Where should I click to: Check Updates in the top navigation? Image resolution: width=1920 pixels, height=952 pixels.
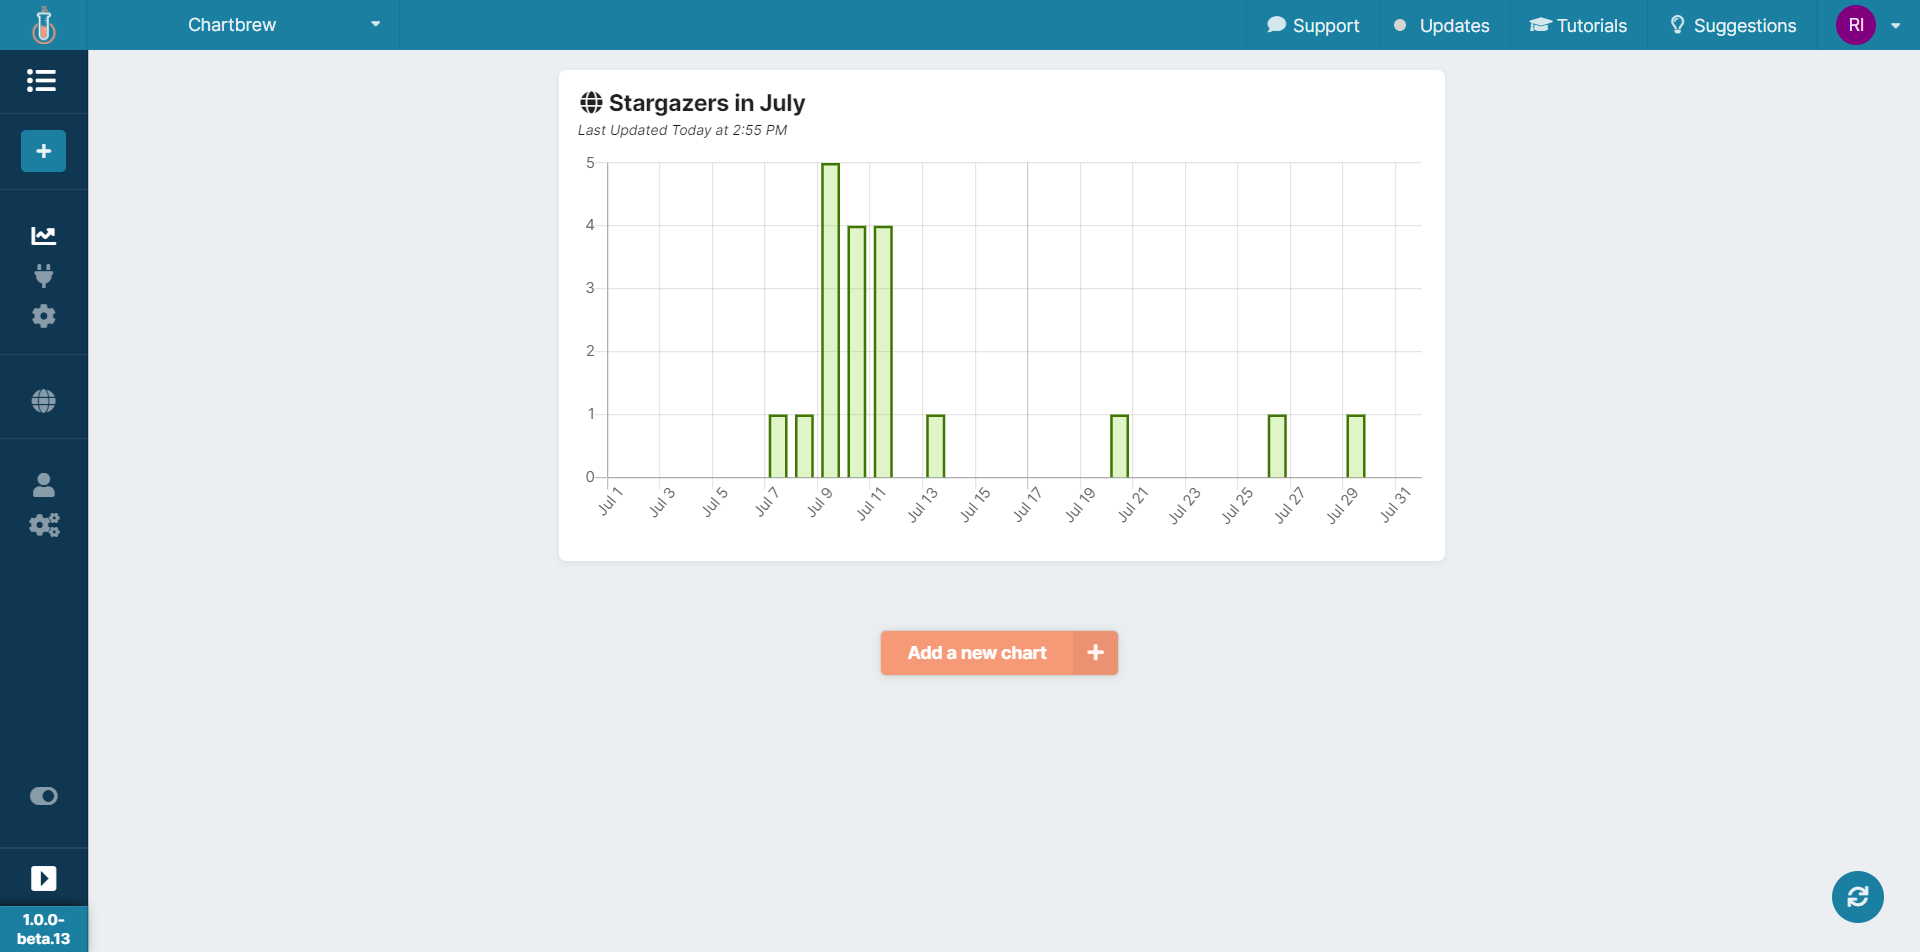(1441, 25)
